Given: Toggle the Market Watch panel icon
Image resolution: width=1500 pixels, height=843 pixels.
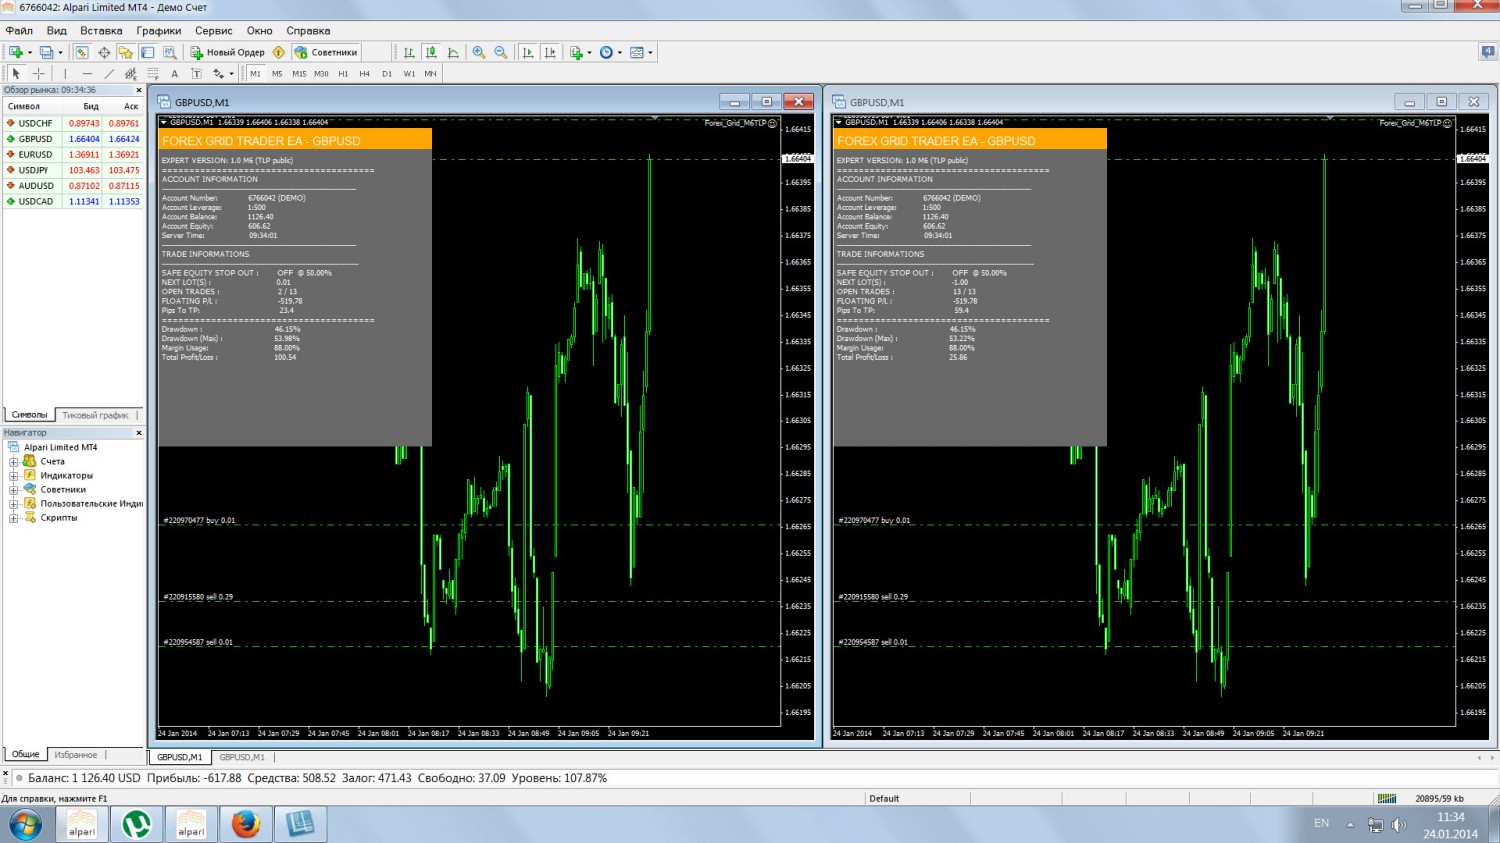Looking at the screenshot, I should coord(82,52).
